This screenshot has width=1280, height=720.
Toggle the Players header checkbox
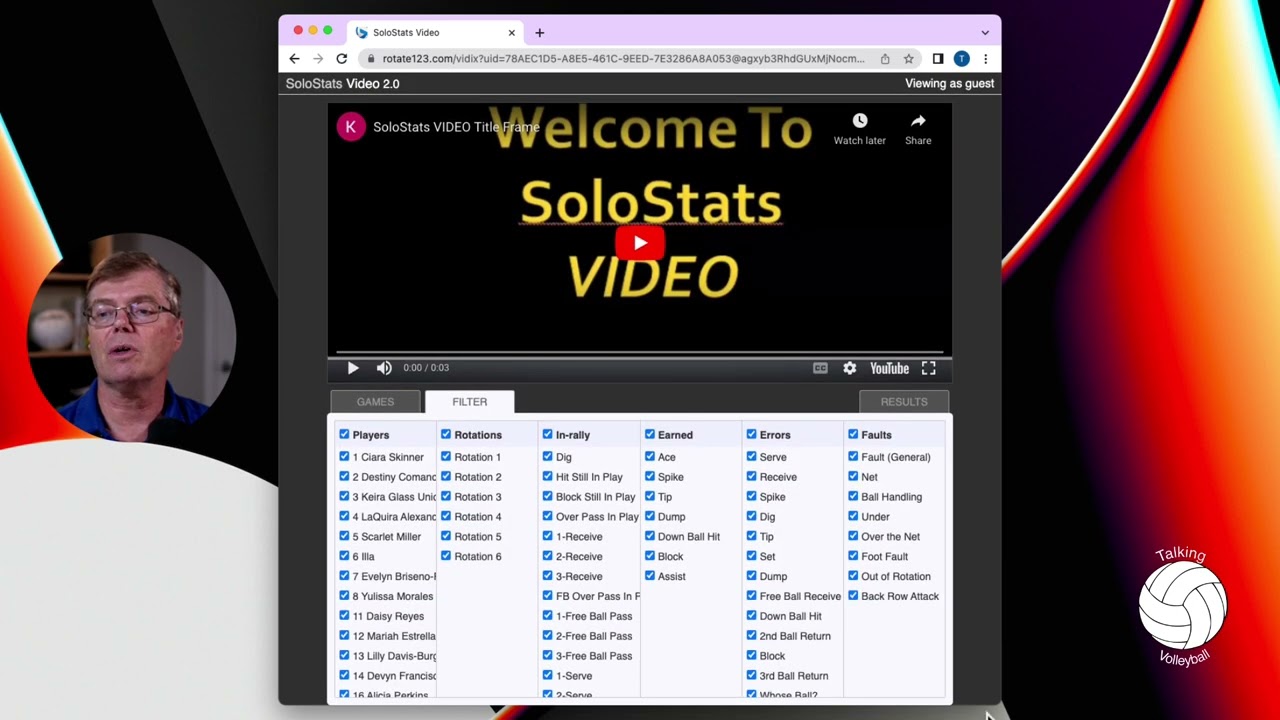coord(344,434)
